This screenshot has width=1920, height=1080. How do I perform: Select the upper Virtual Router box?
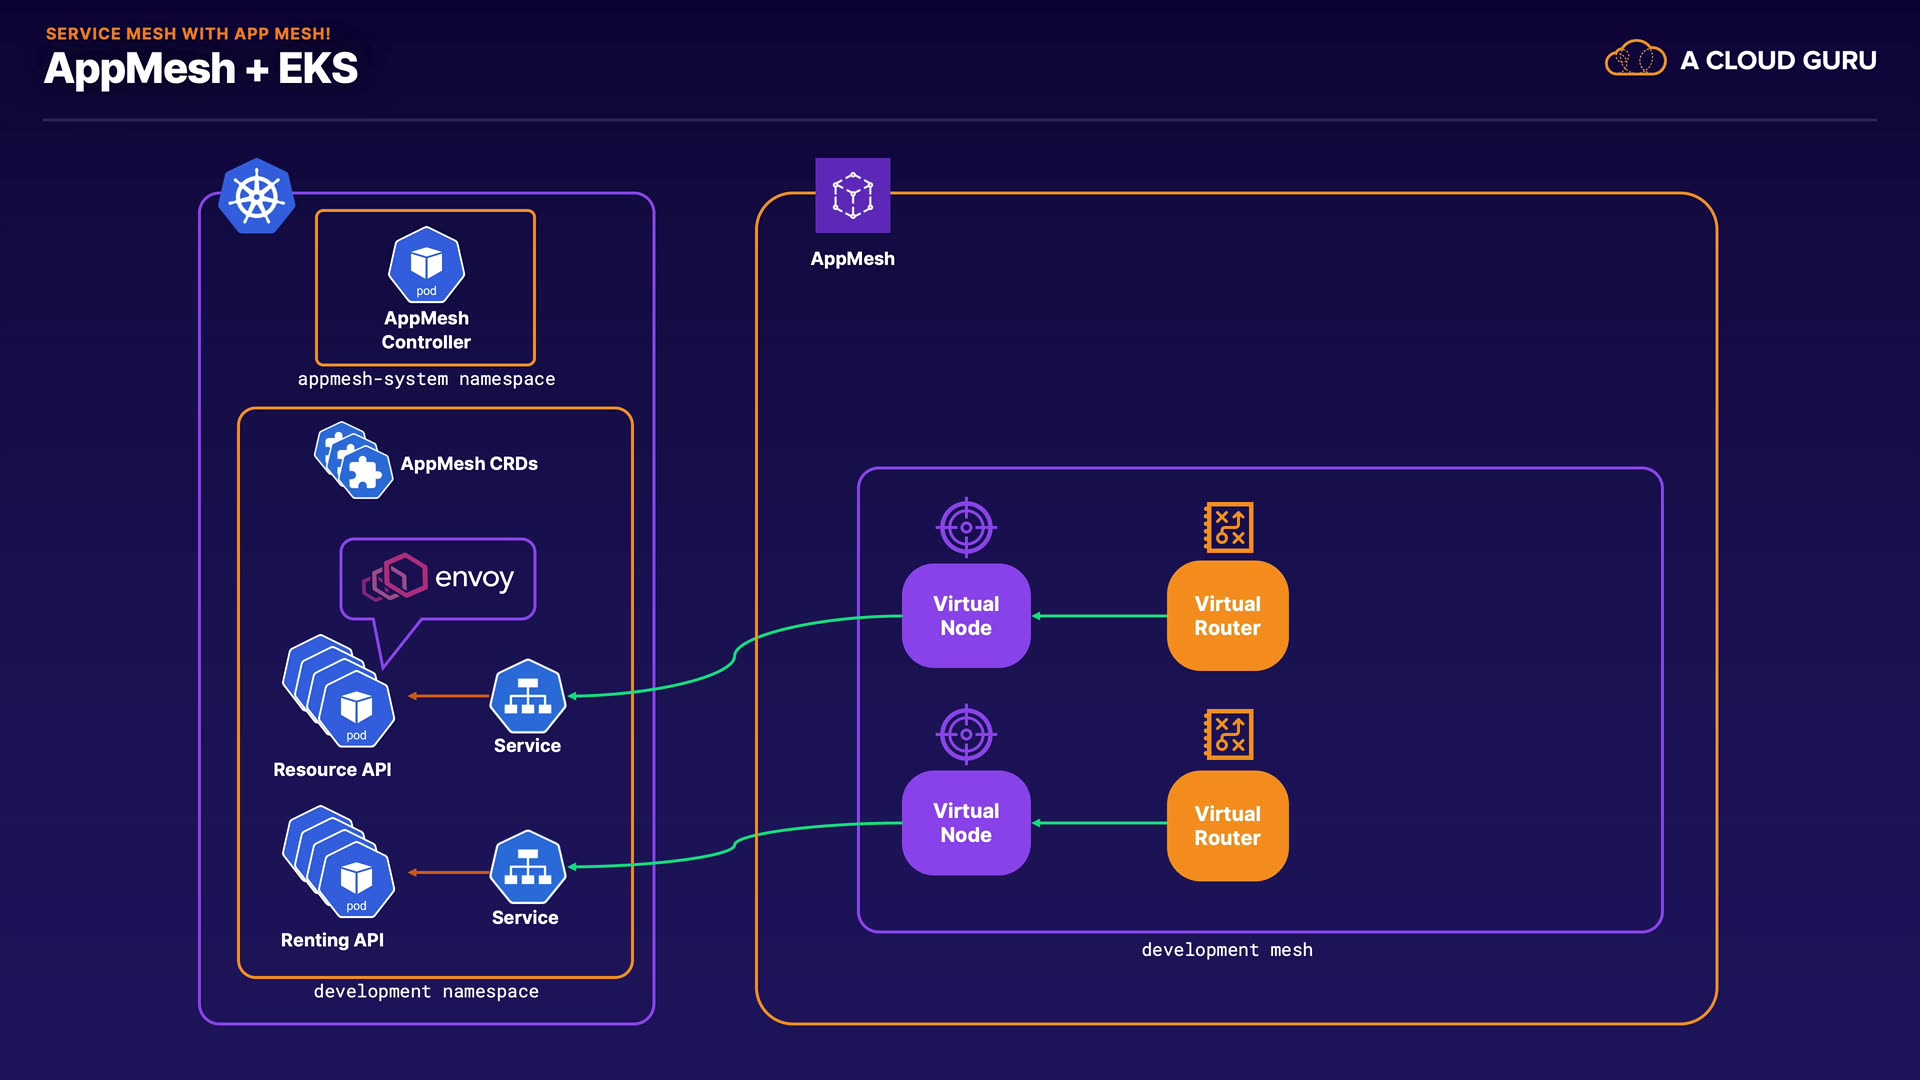pyautogui.click(x=1228, y=616)
